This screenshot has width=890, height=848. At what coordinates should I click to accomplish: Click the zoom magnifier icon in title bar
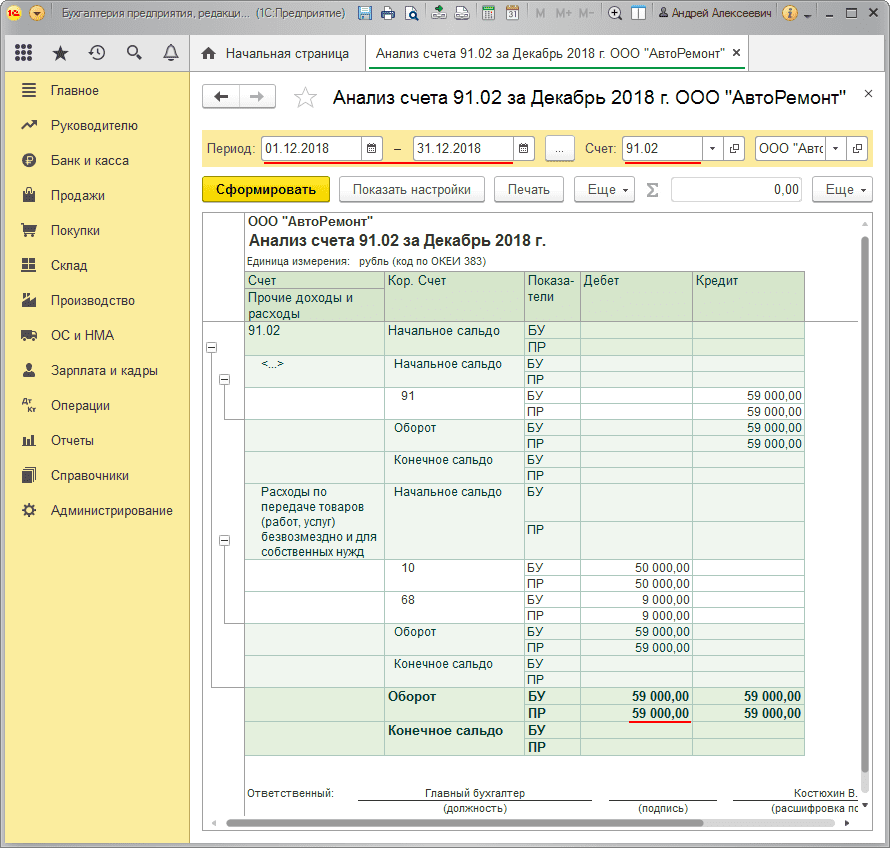[614, 12]
